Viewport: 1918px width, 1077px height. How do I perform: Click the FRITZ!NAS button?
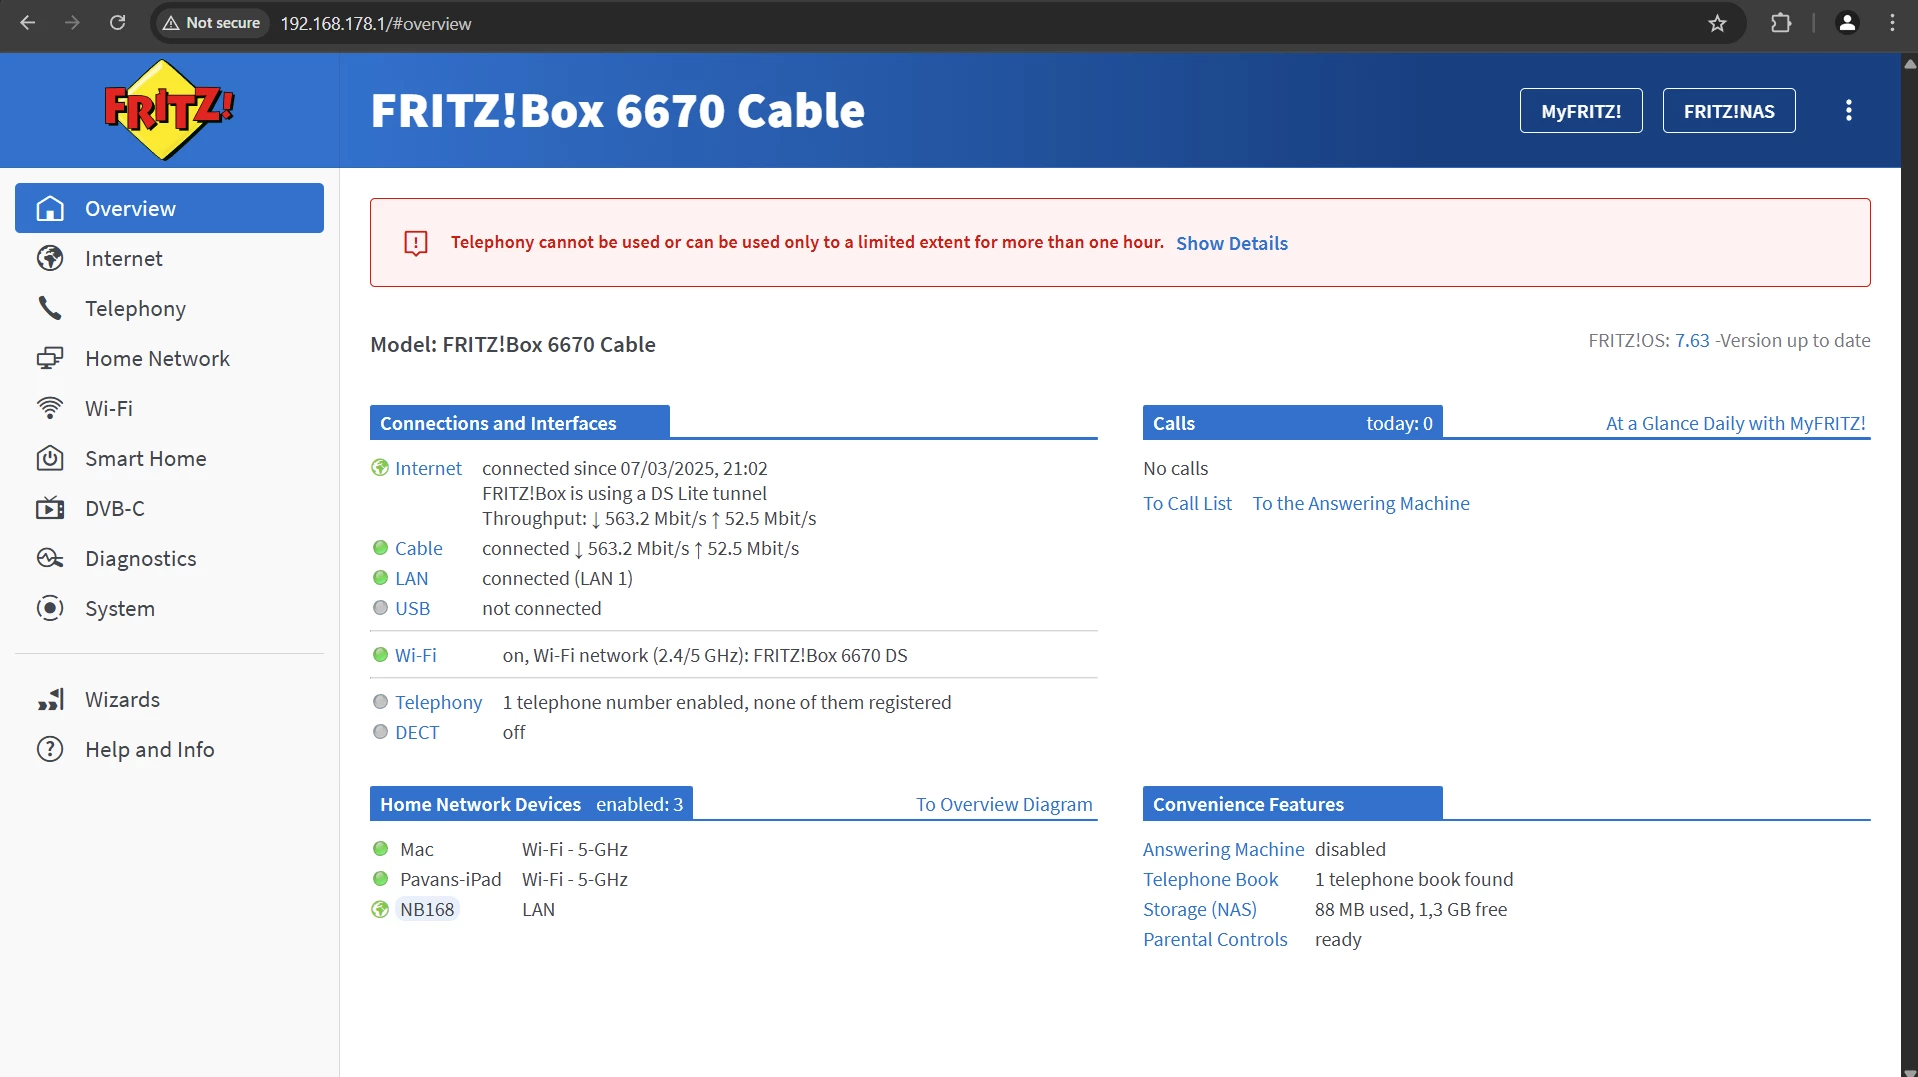[x=1729, y=111]
